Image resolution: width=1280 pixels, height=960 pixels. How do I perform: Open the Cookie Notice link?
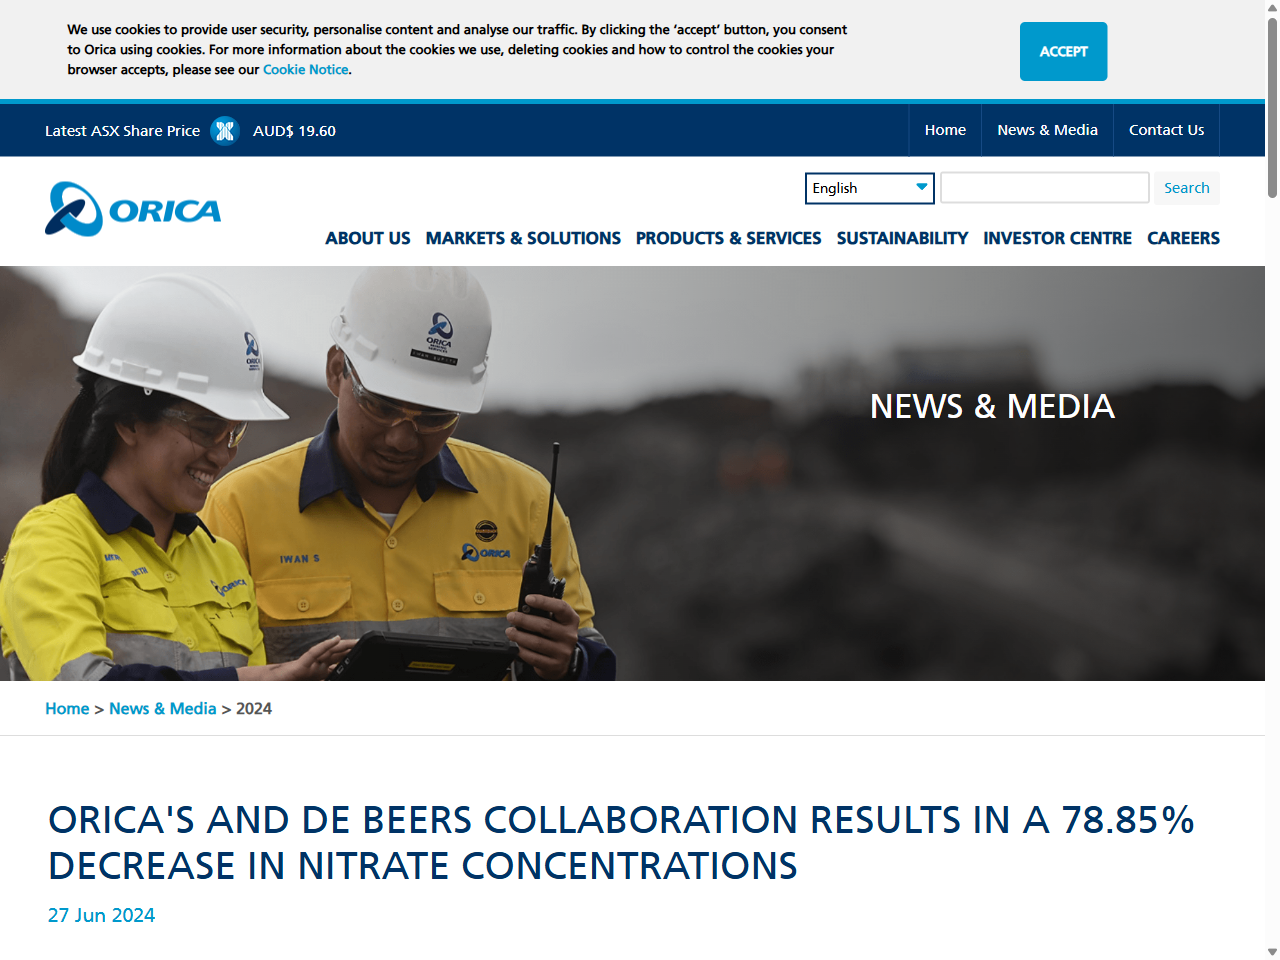click(x=305, y=69)
